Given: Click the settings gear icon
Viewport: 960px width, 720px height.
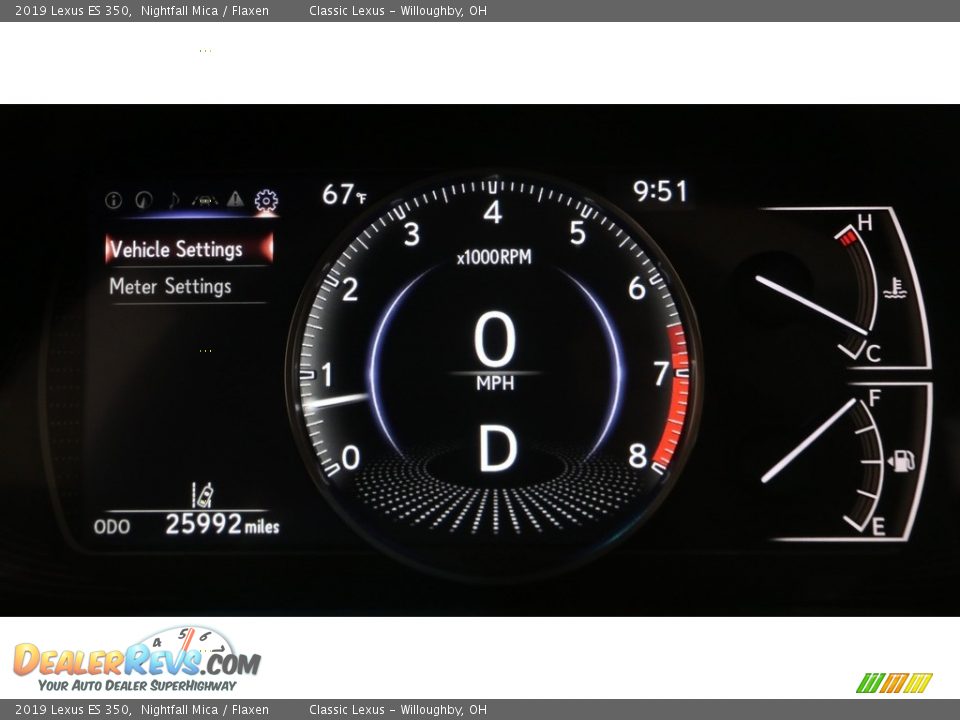Looking at the screenshot, I should pos(266,200).
